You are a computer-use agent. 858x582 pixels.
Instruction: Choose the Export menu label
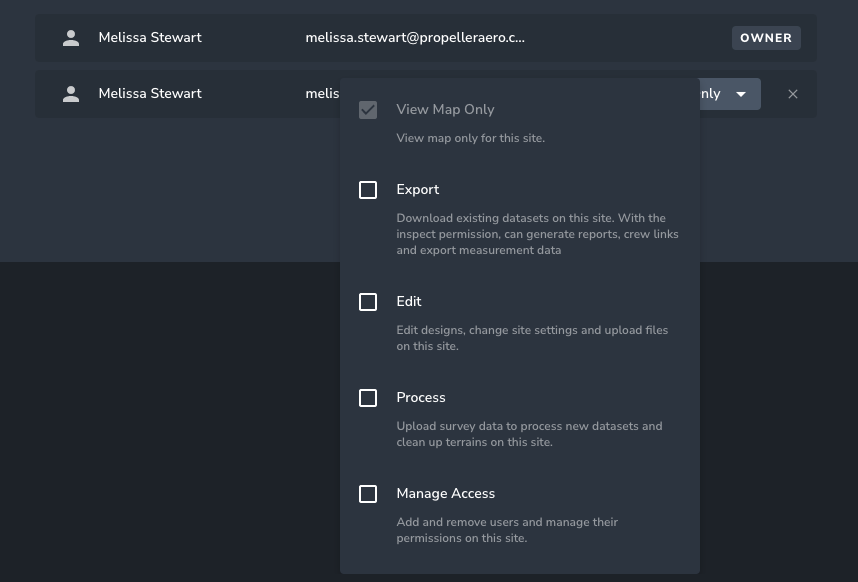pyautogui.click(x=418, y=190)
